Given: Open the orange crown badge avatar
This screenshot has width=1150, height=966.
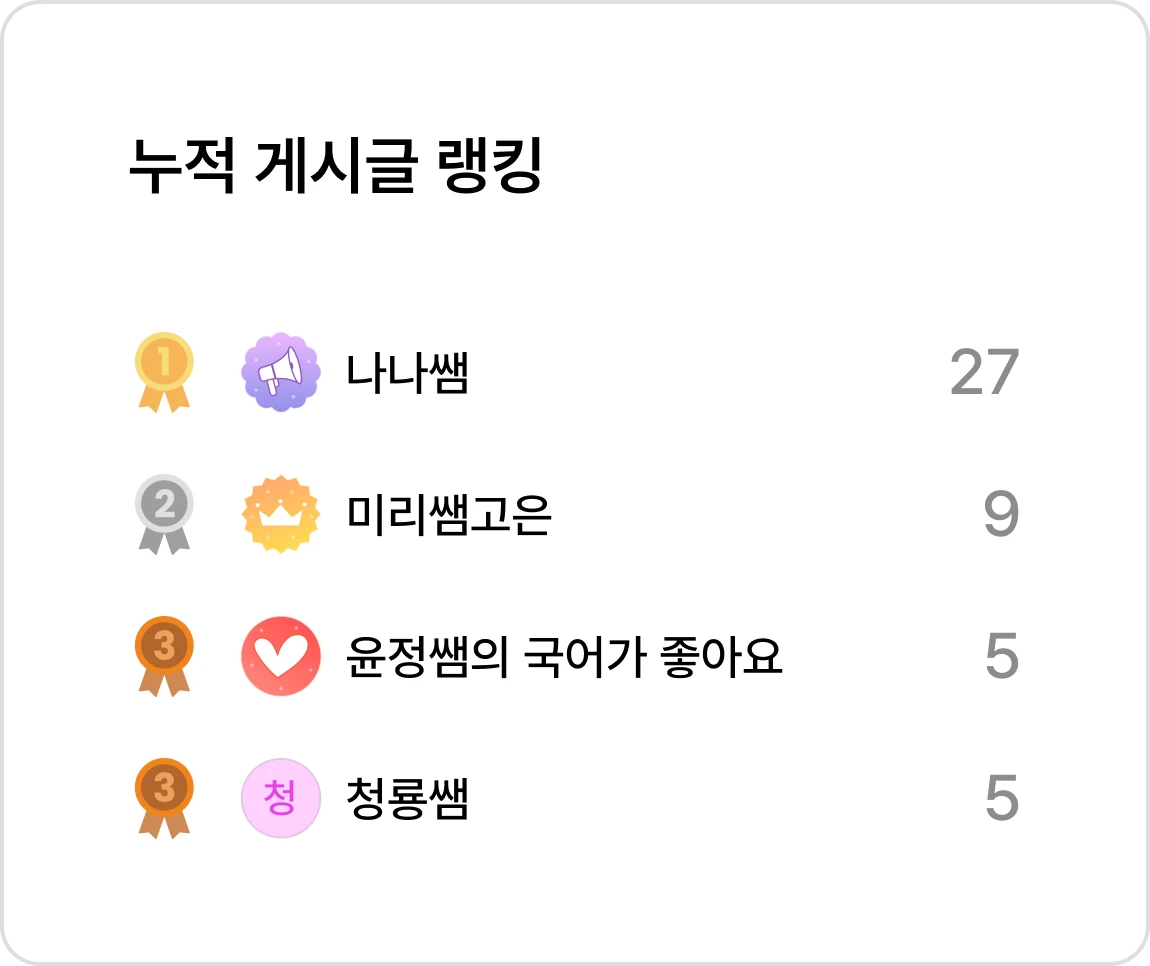Looking at the screenshot, I should click(281, 514).
